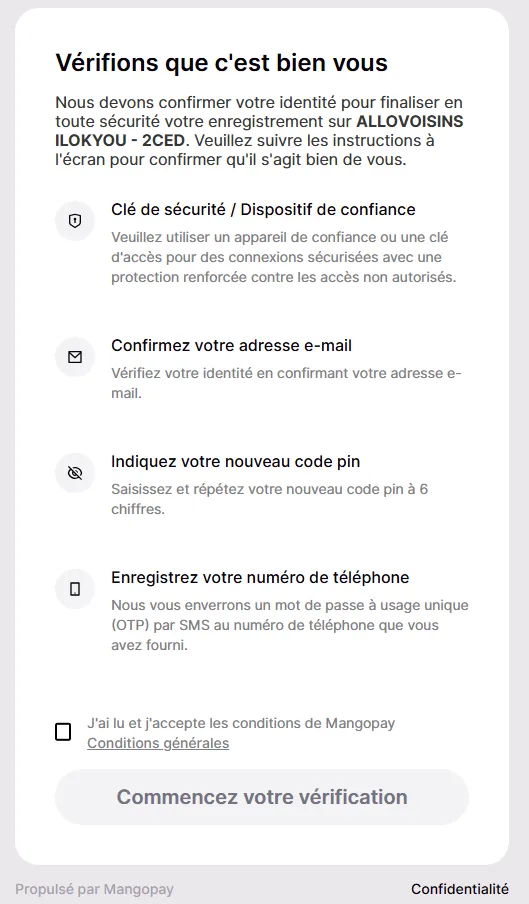The width and height of the screenshot is (529, 904).
Task: Click the J'ai lu et j'accepte label text
Action: pos(241,723)
